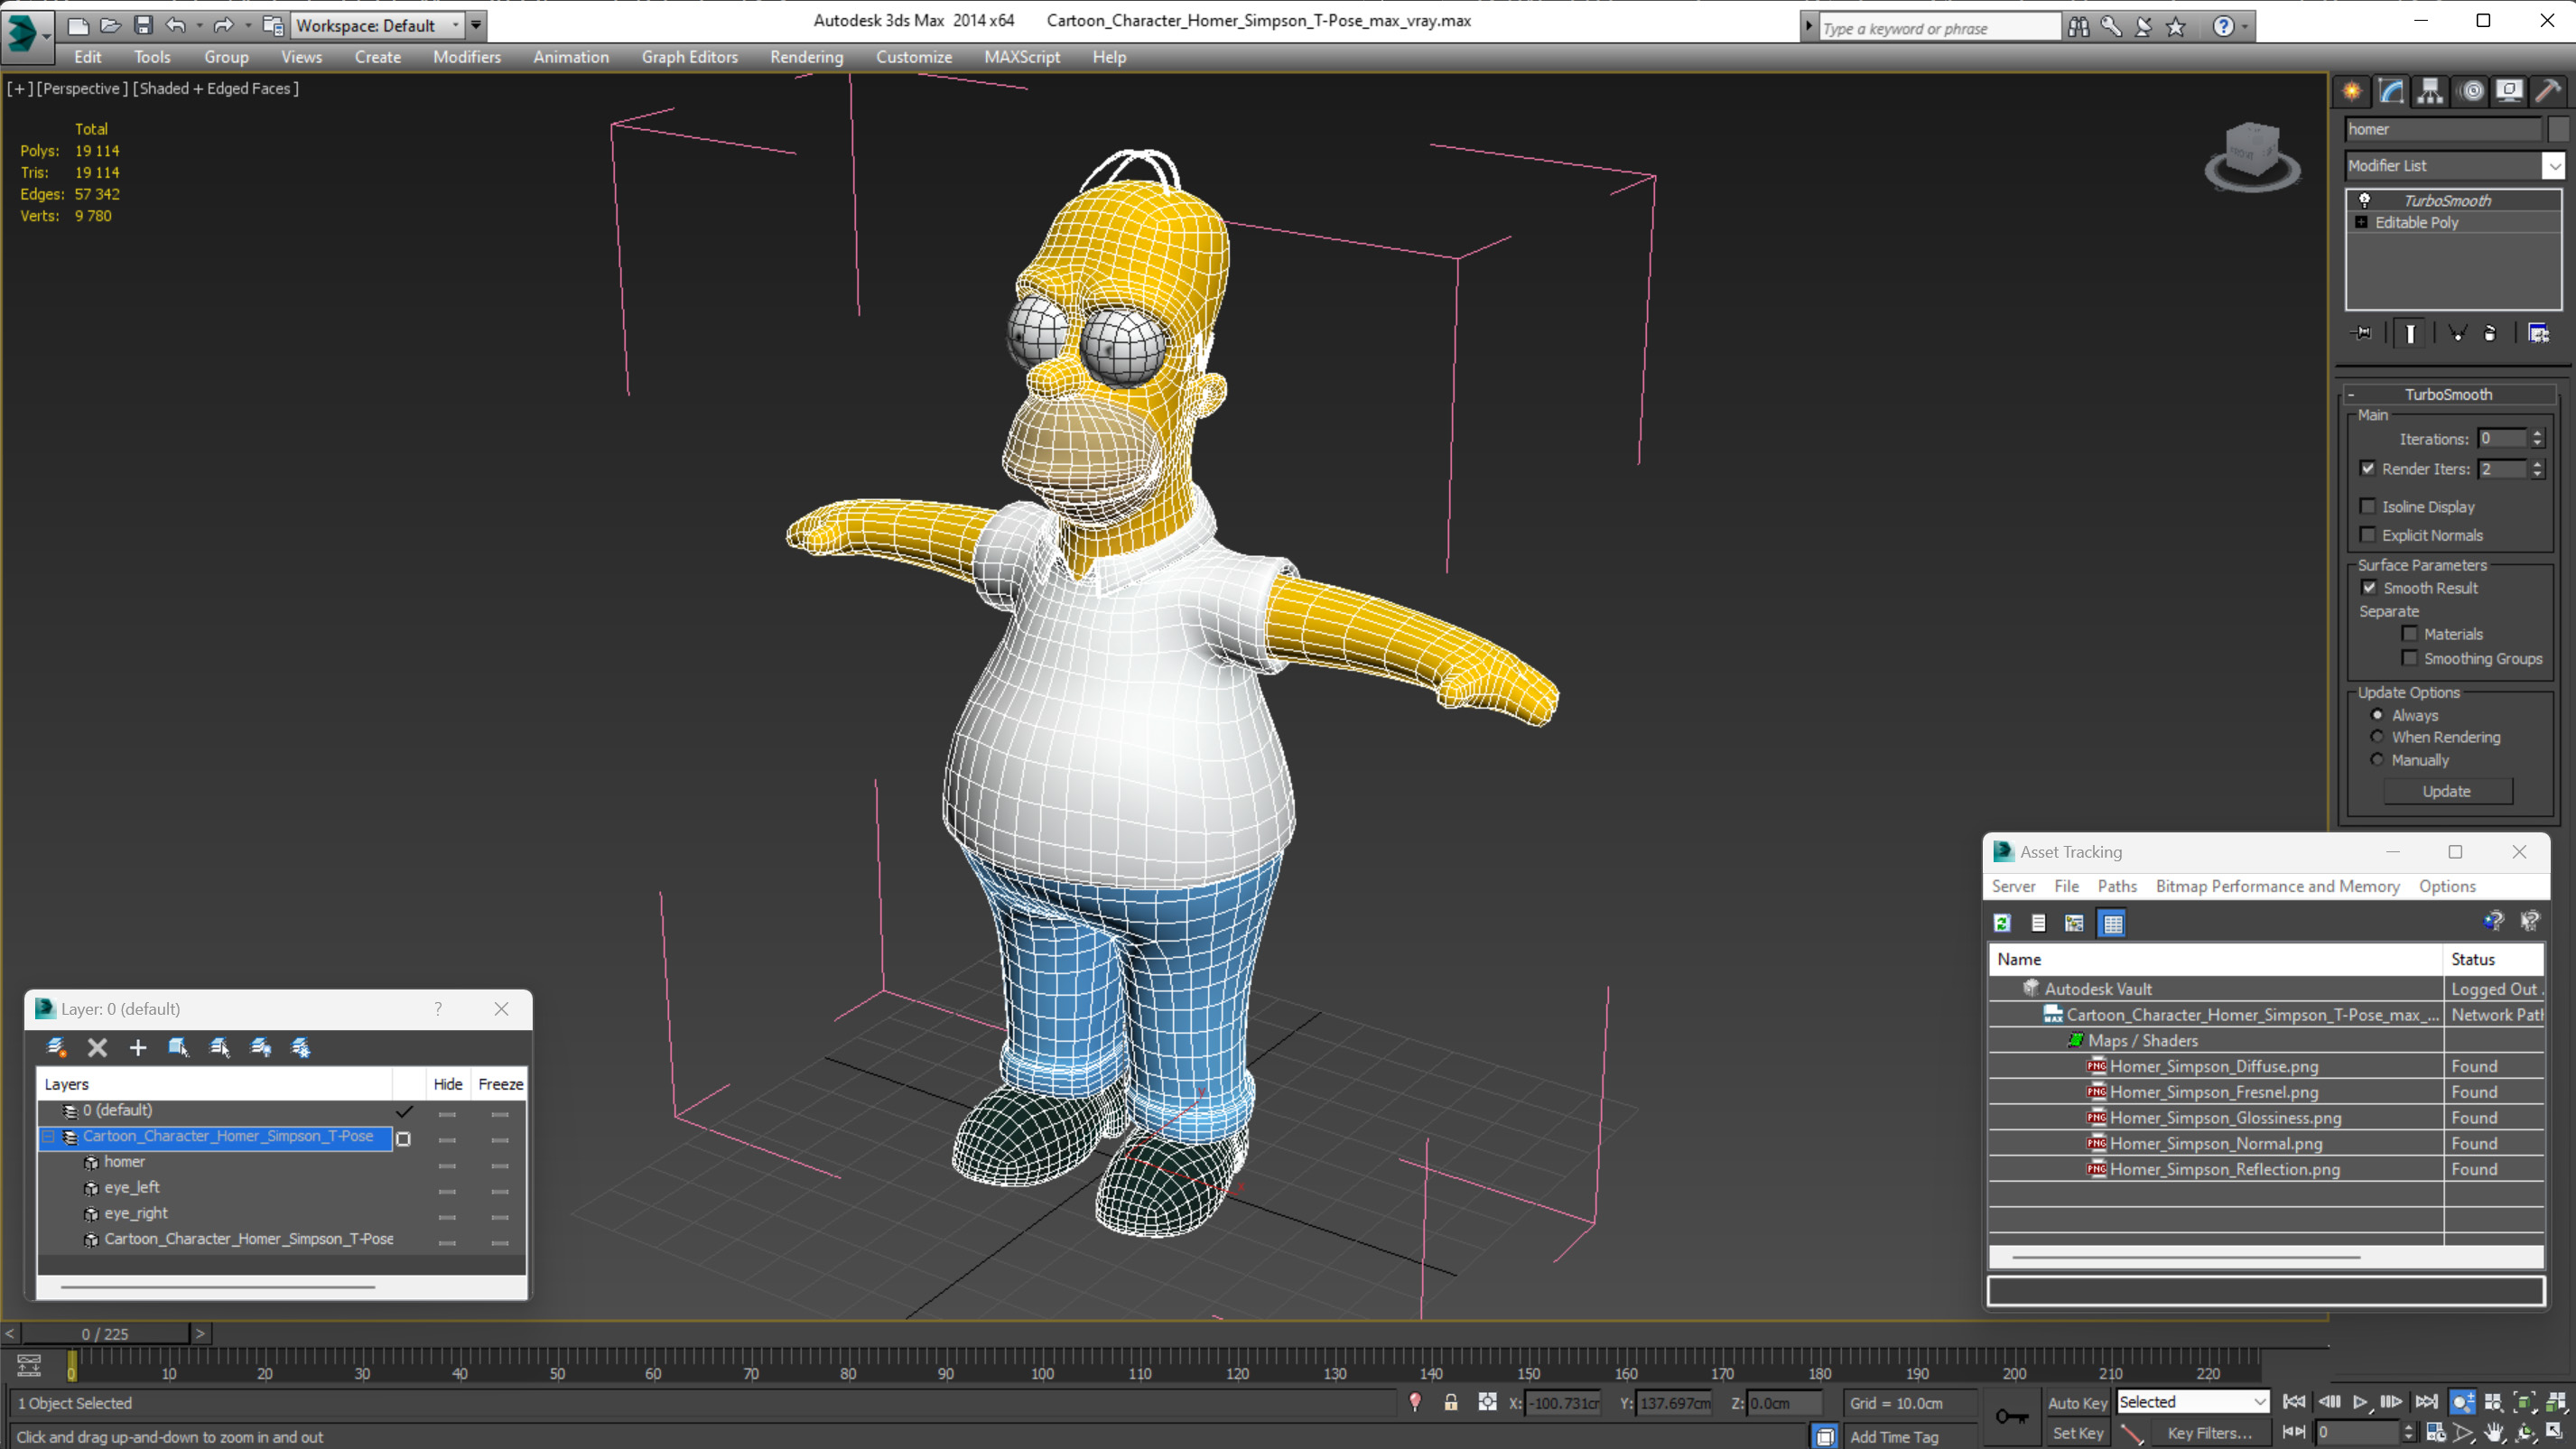Viewport: 2576px width, 1449px height.
Task: Click the Save File icon in toolbar
Action: [143, 25]
